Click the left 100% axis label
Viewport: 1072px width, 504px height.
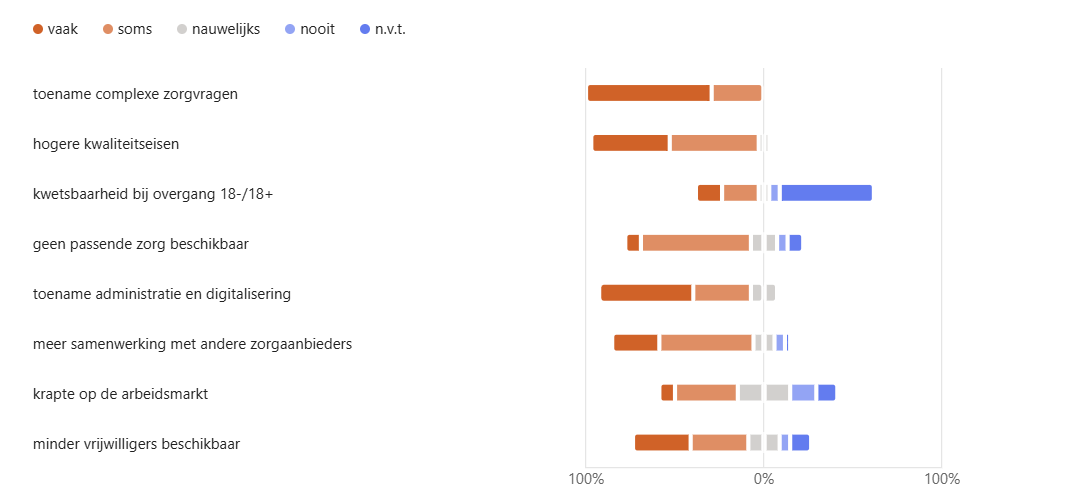[x=585, y=479]
